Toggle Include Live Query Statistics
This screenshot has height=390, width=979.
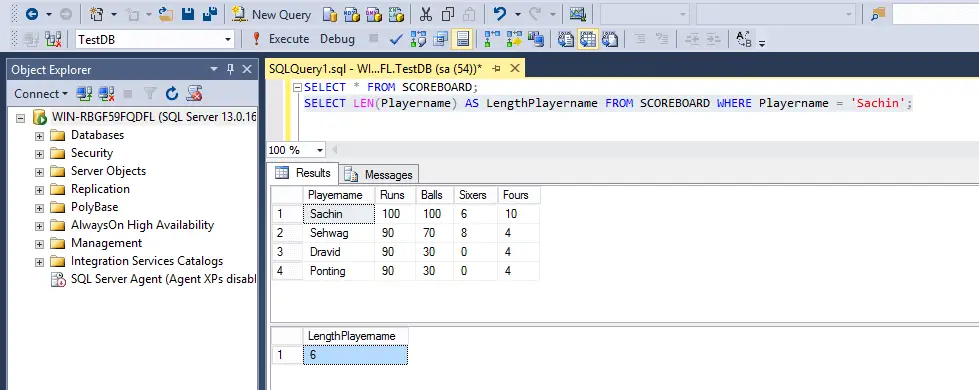click(x=514, y=39)
